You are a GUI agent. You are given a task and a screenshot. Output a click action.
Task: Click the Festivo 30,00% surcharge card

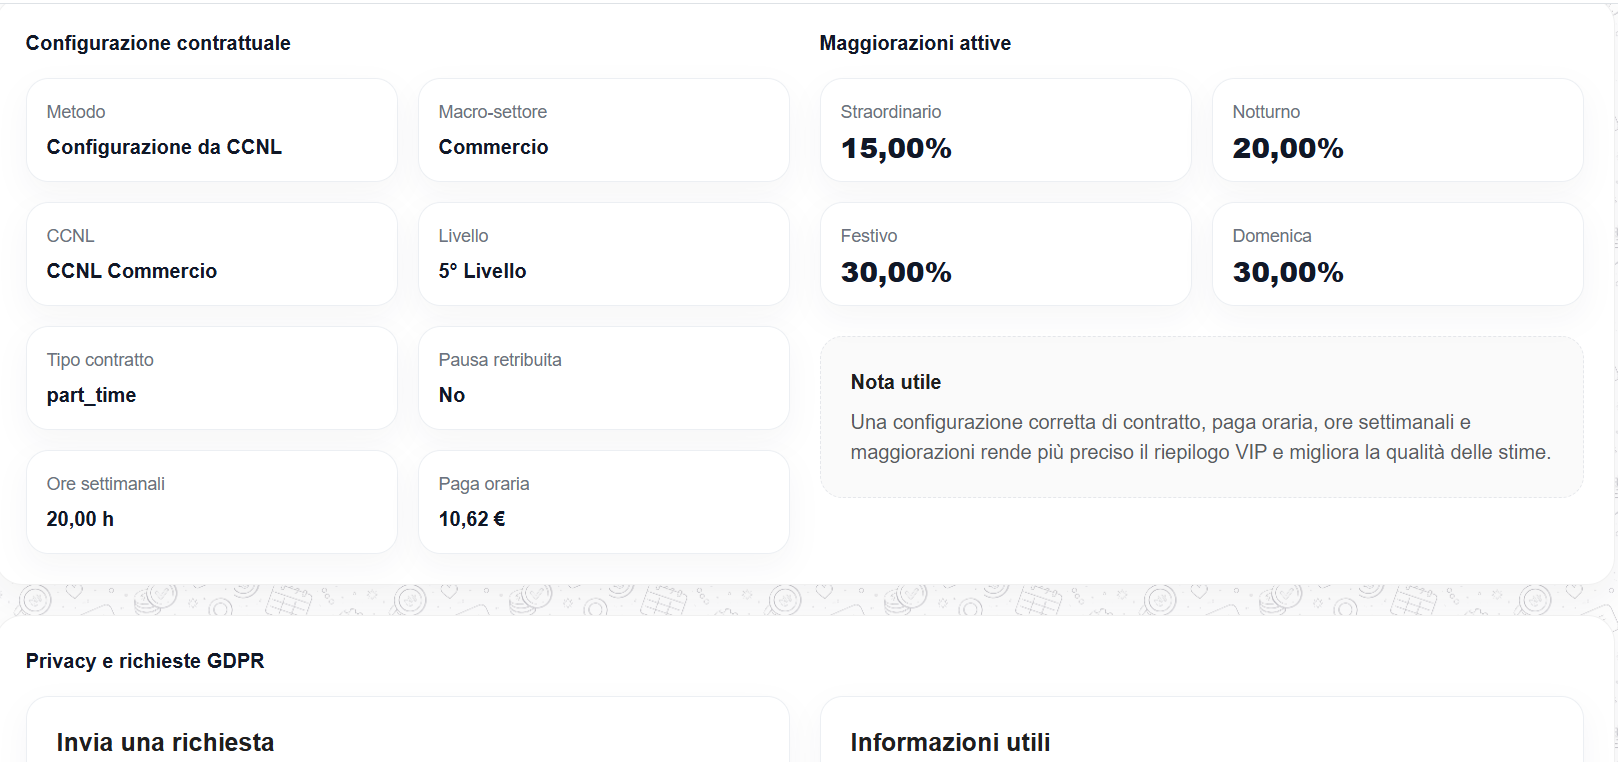point(1005,254)
